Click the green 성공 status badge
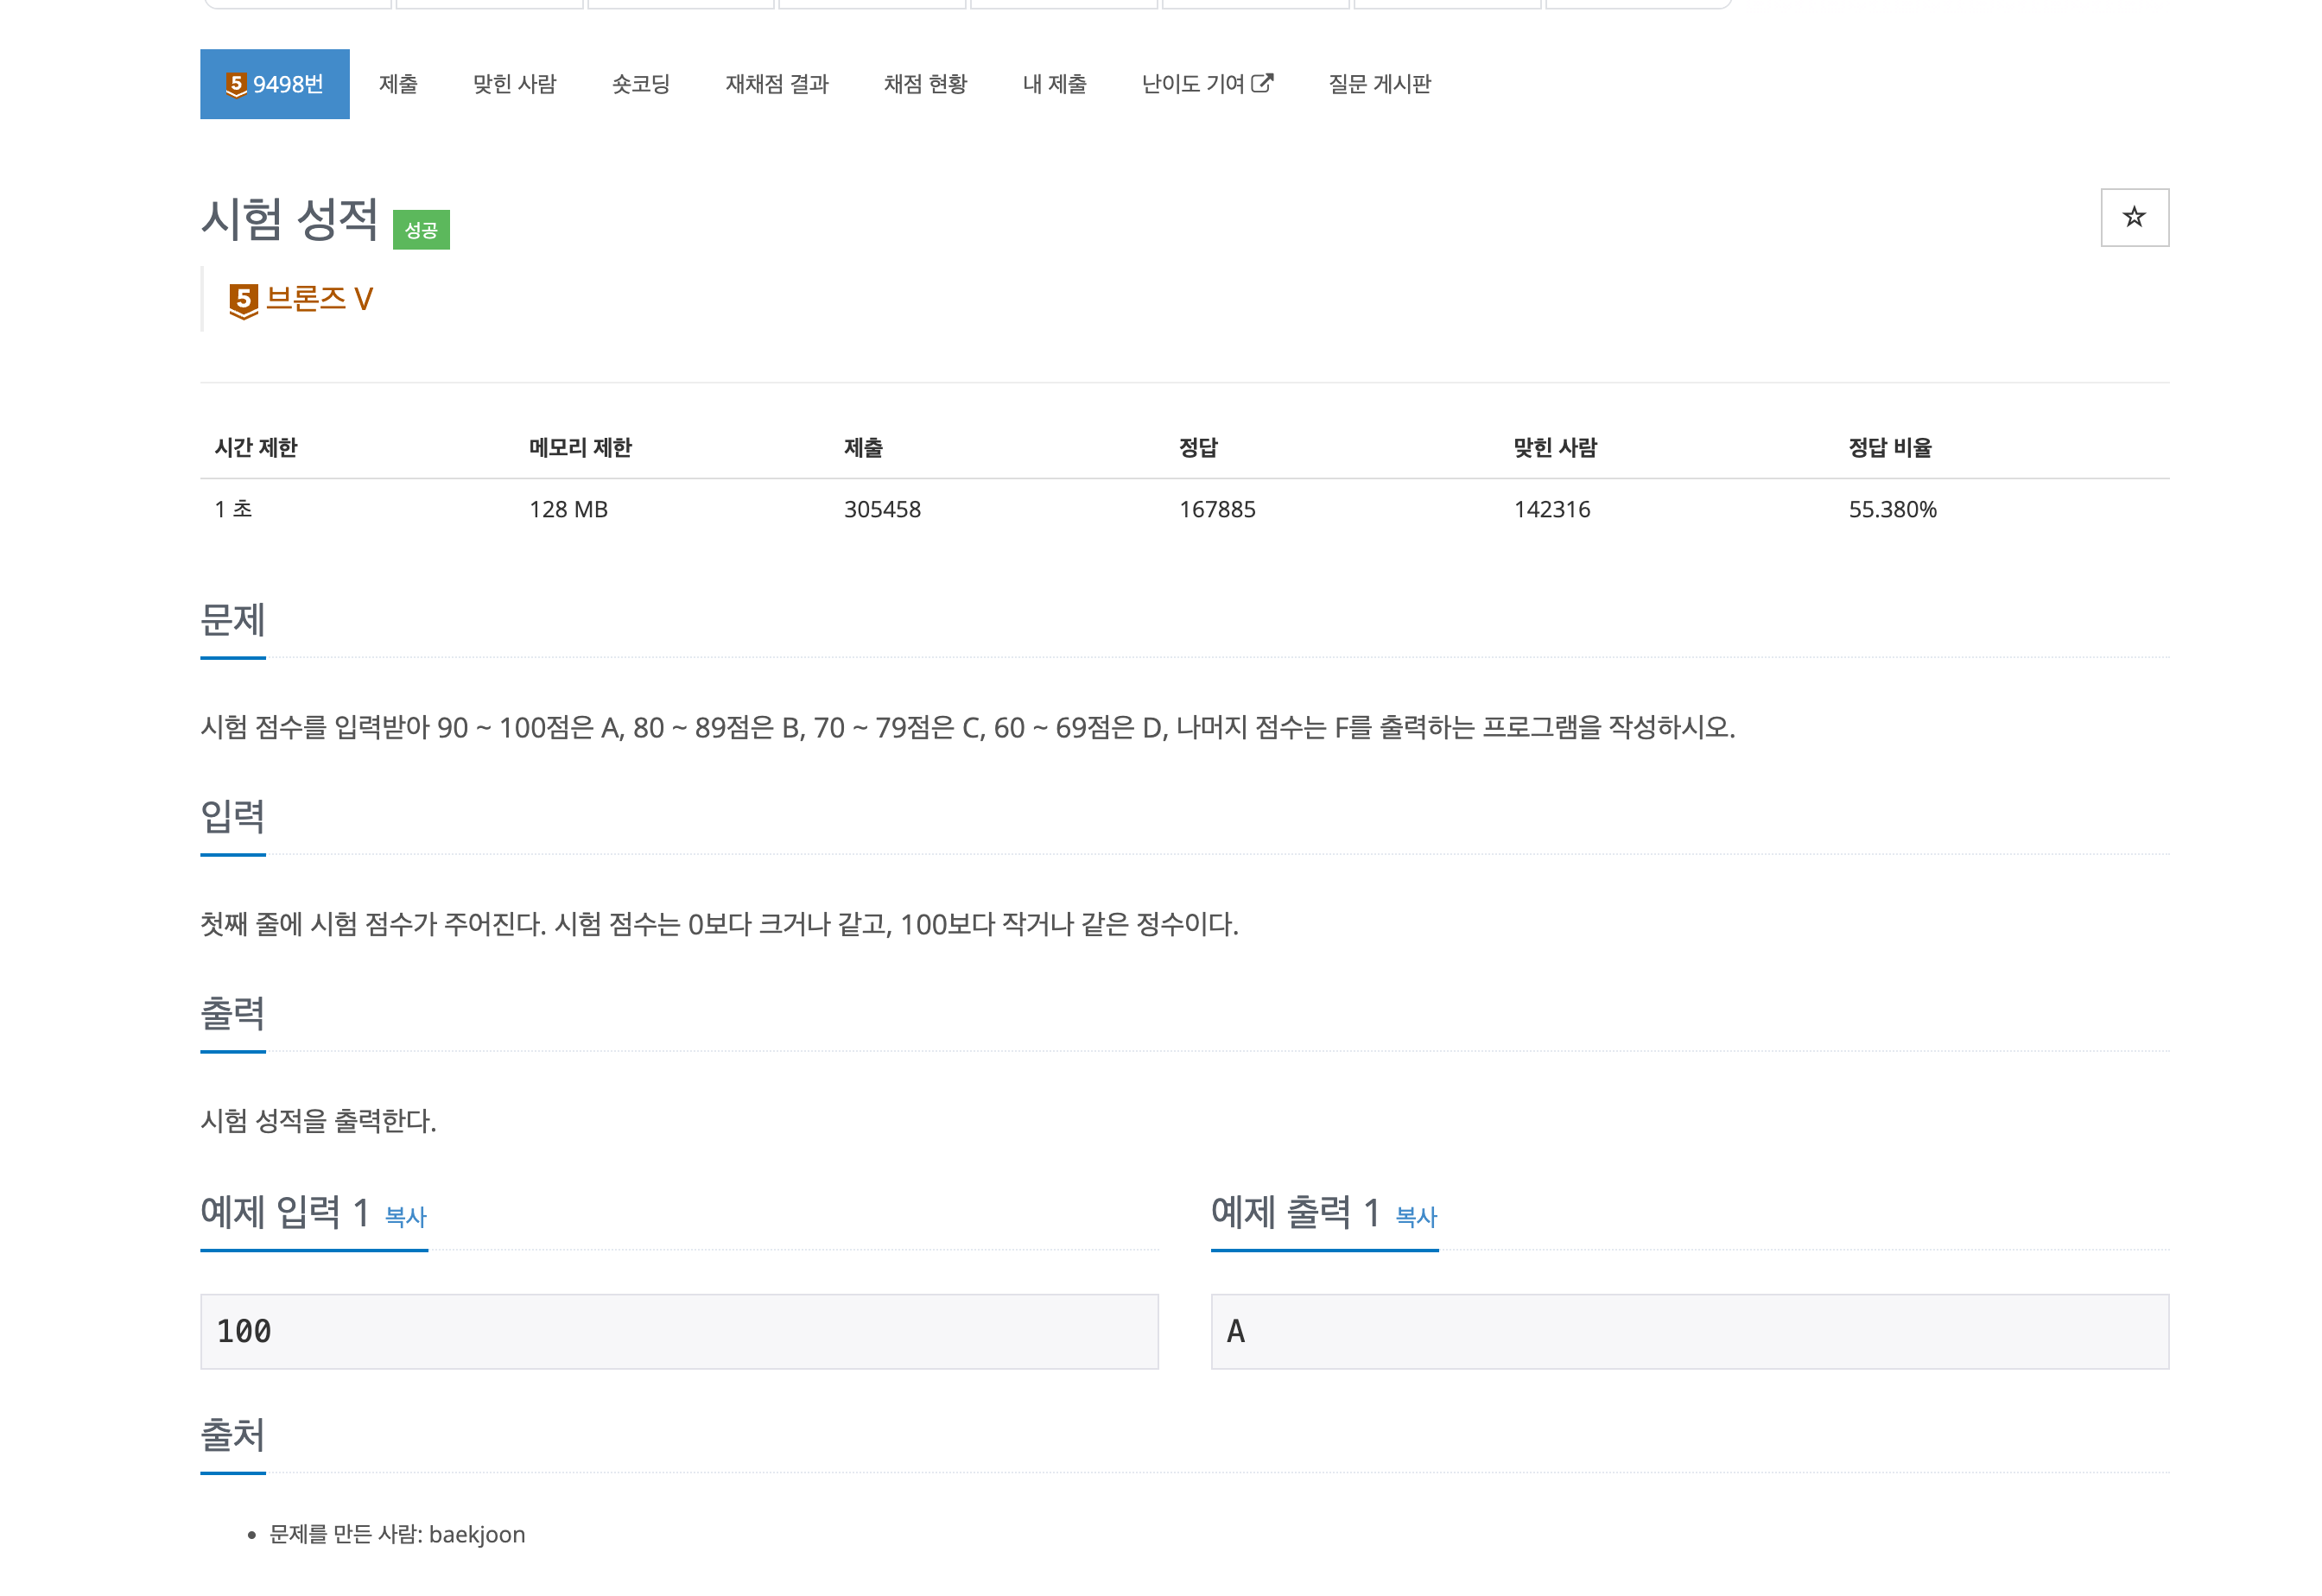Image resolution: width=2322 pixels, height=1596 pixels. (x=421, y=230)
